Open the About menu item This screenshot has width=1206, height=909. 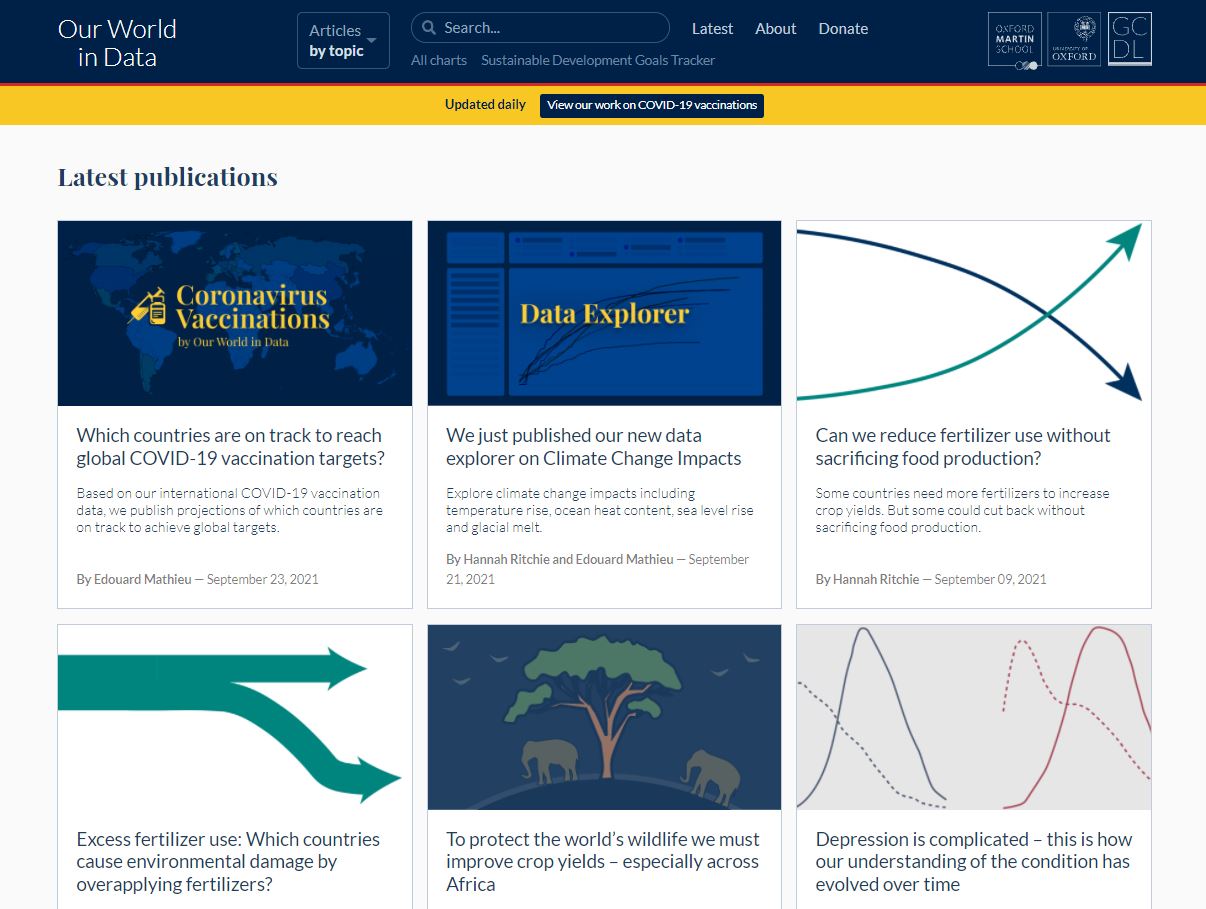point(775,29)
